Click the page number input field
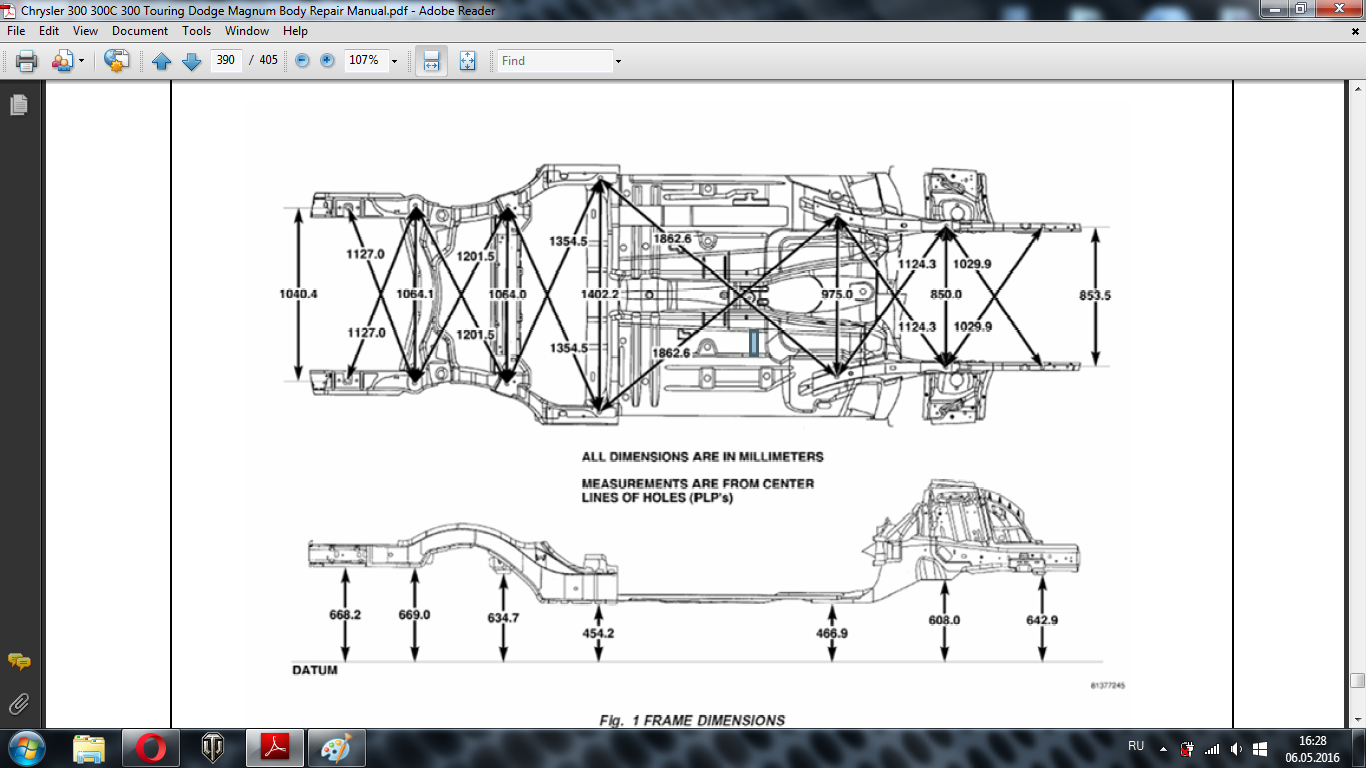Viewport: 1366px width, 768px height. pos(226,61)
